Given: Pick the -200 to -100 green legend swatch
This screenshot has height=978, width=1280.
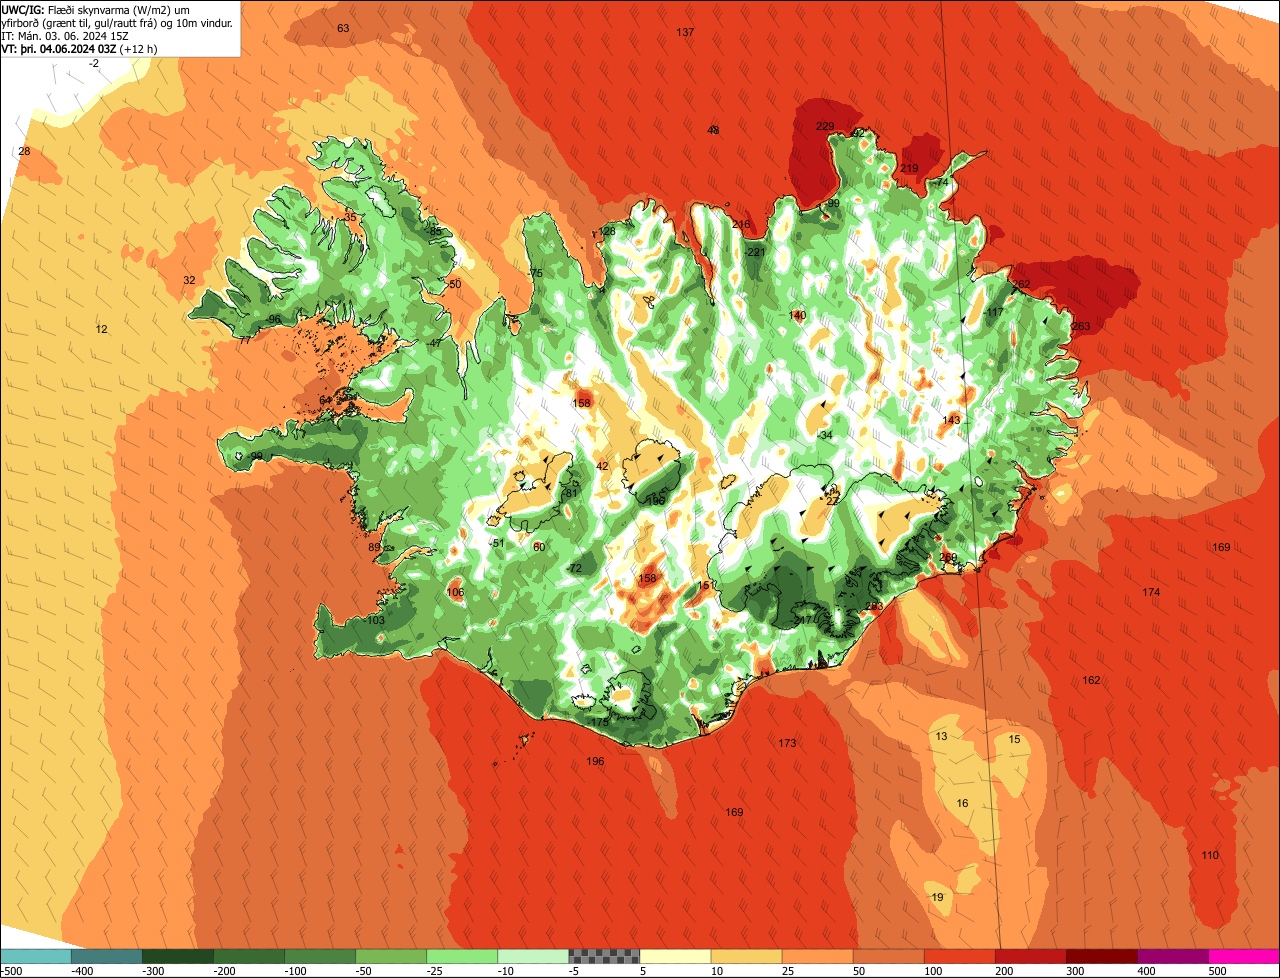Looking at the screenshot, I should coord(249,956).
